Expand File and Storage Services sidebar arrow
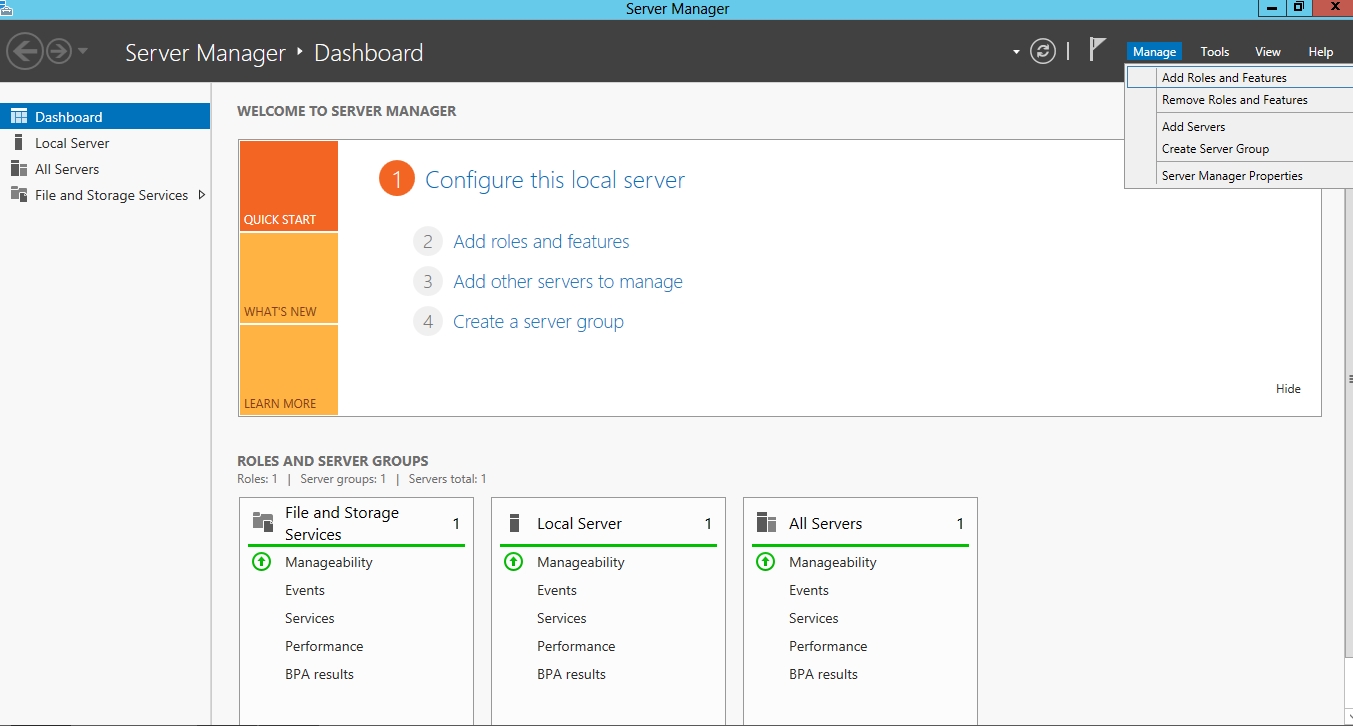This screenshot has width=1353, height=726. 202,195
